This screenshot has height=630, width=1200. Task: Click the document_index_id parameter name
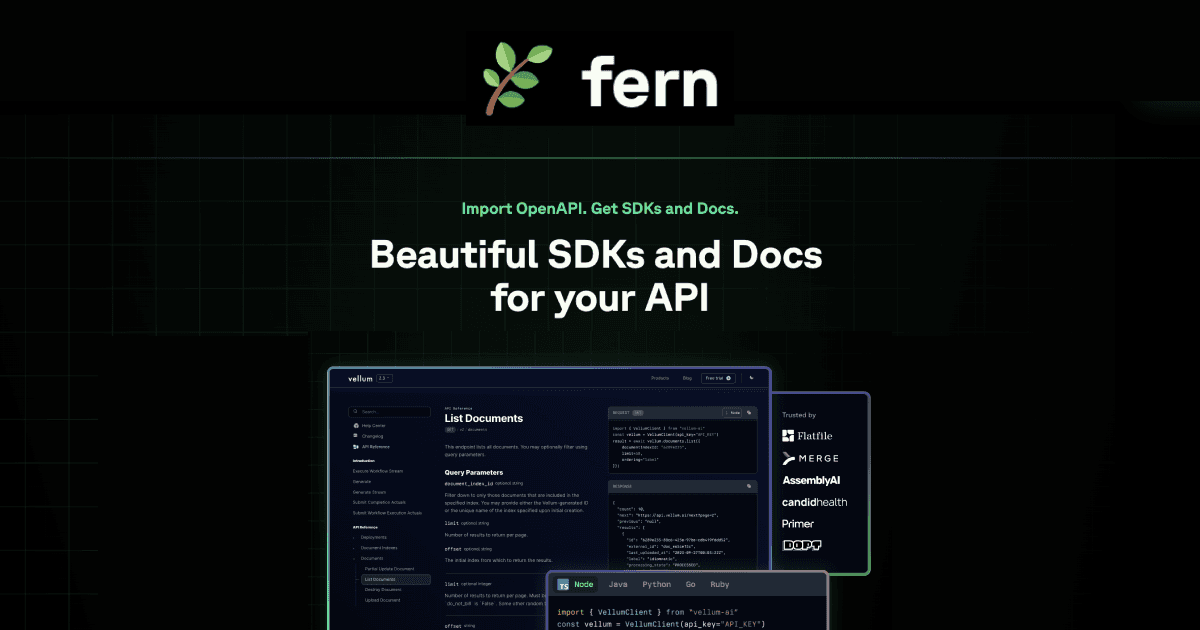[470, 483]
